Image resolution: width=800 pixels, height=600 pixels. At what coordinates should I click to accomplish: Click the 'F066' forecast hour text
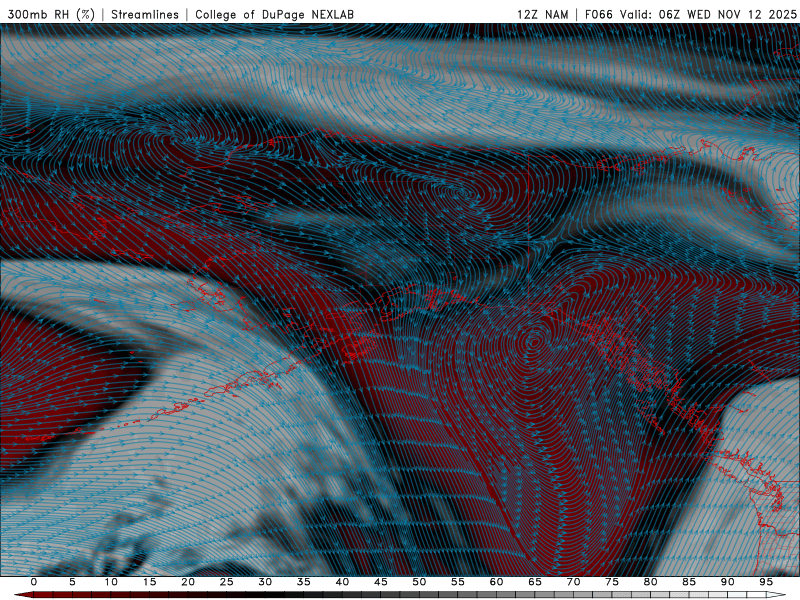[x=598, y=15]
